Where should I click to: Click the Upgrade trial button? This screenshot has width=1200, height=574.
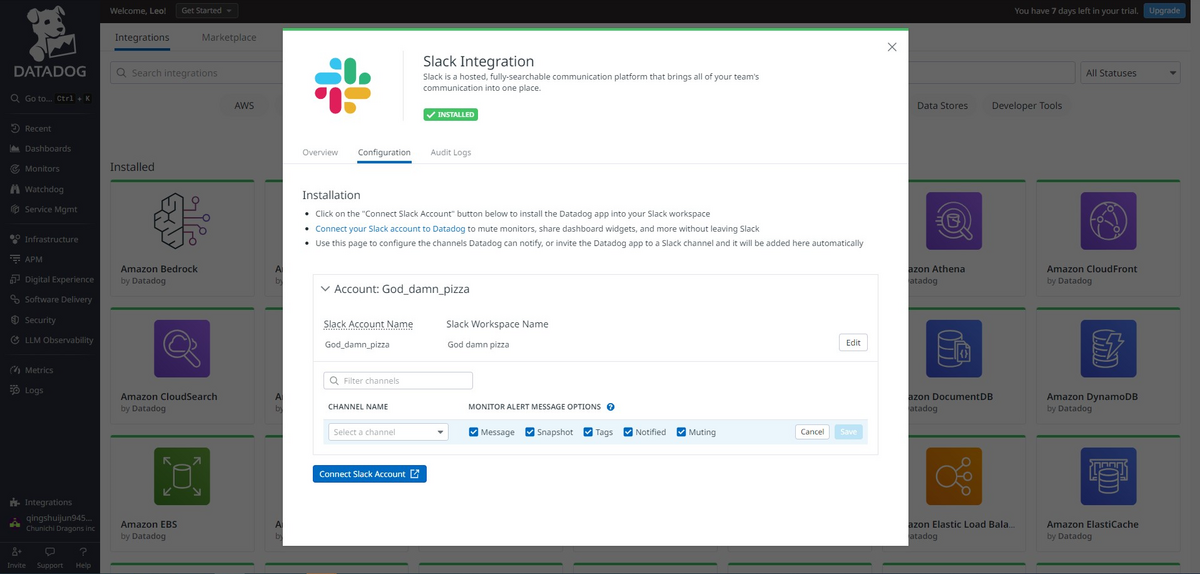1164,10
